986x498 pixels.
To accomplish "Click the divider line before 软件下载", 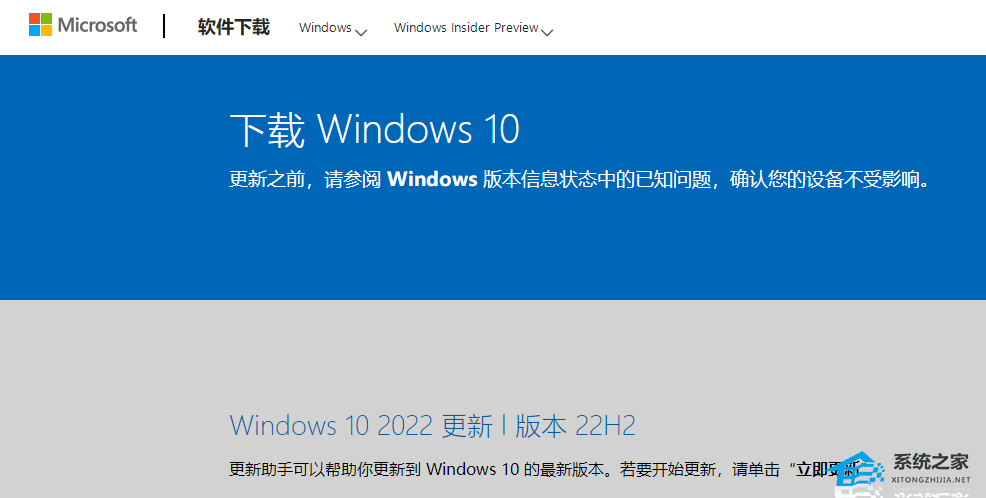I will point(164,26).
